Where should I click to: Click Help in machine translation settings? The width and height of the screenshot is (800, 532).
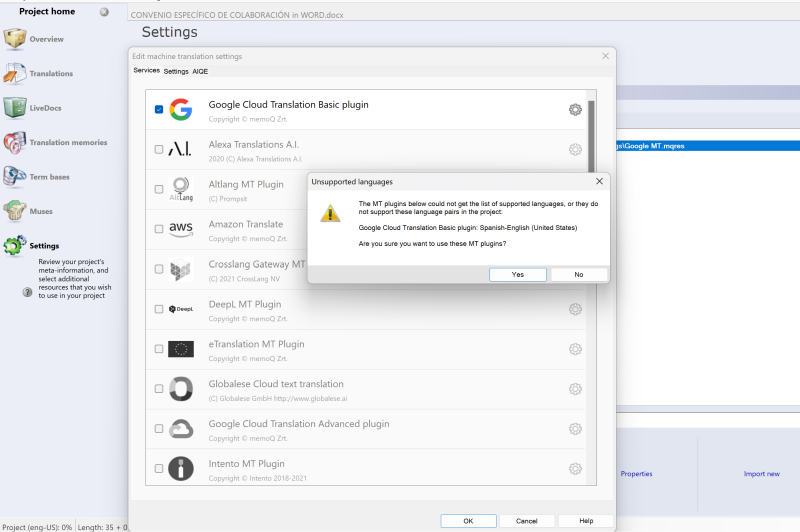coord(586,521)
